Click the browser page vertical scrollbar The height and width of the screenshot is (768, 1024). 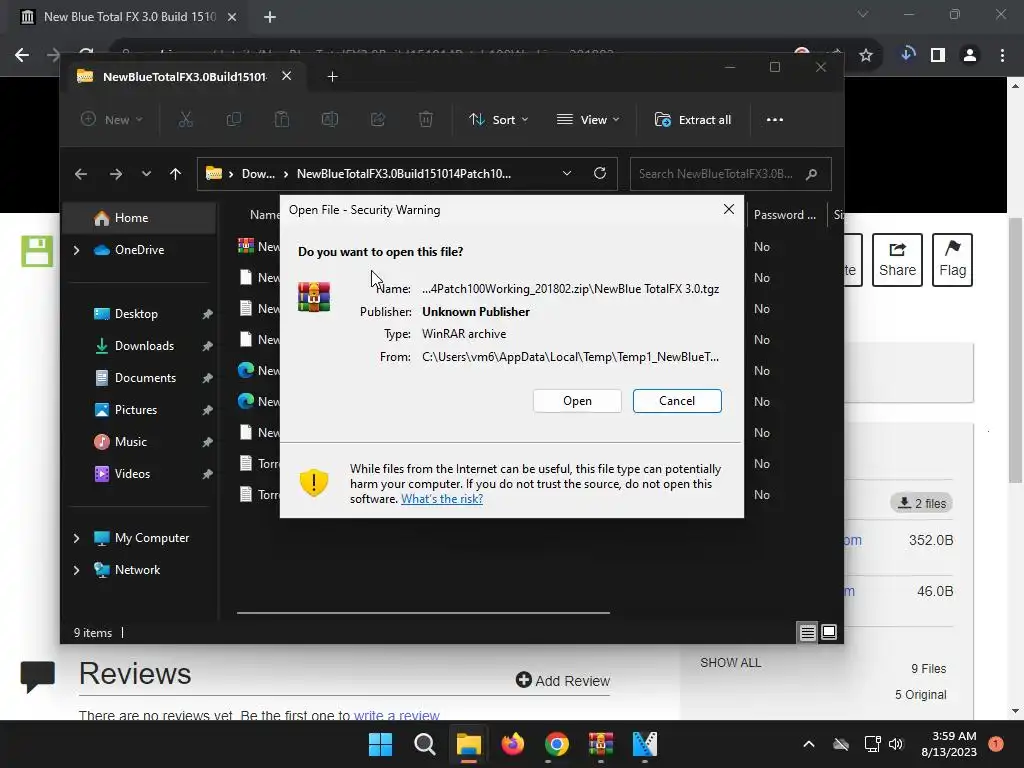(x=1016, y=350)
